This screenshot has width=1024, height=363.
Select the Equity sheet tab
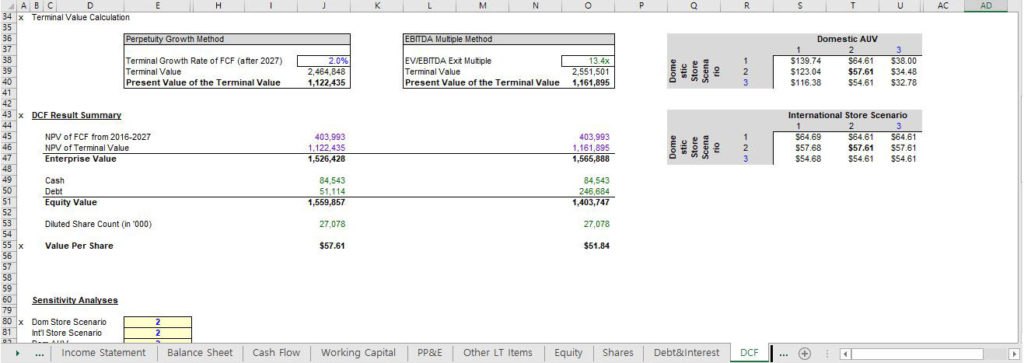[568, 353]
